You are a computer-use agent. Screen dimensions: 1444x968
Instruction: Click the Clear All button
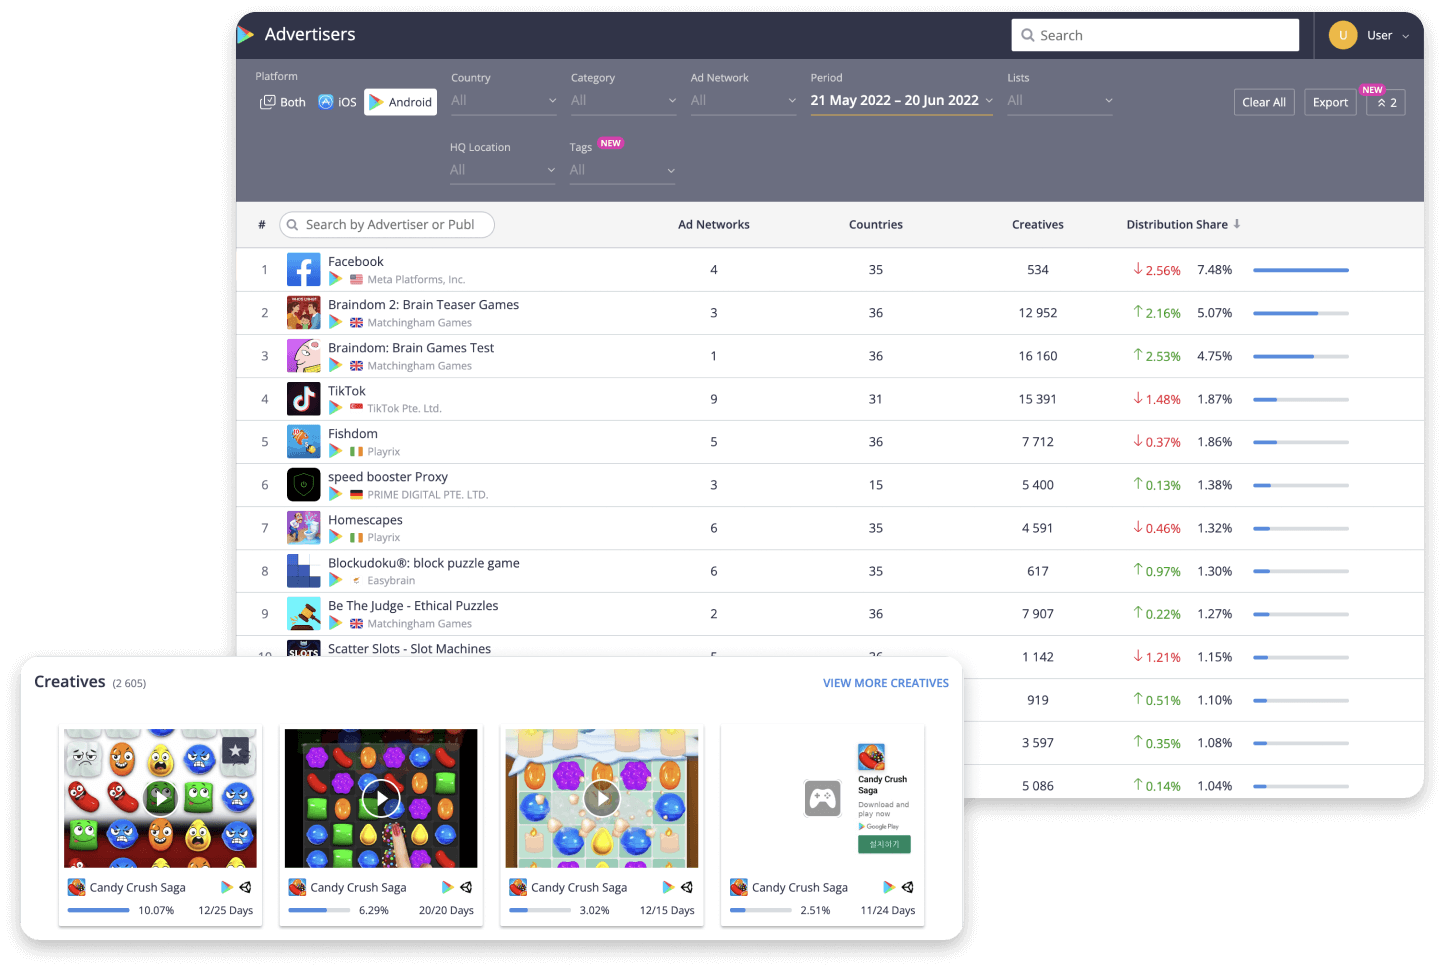(1264, 102)
